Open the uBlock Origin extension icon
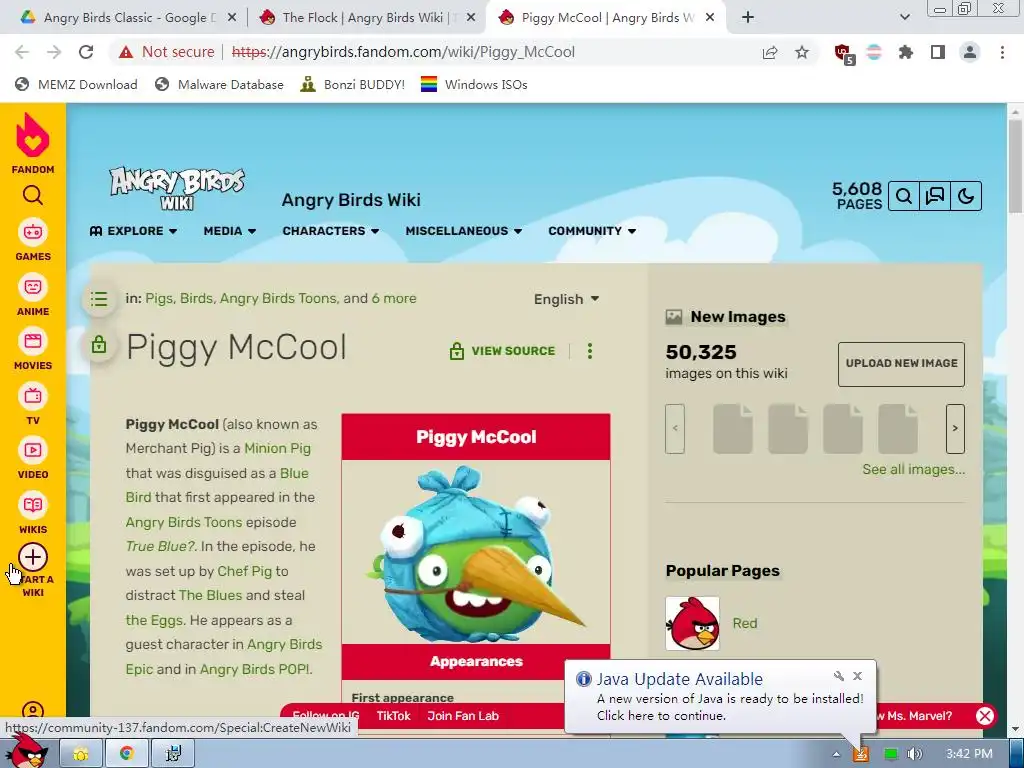Viewport: 1024px width, 768px height. 843,53
